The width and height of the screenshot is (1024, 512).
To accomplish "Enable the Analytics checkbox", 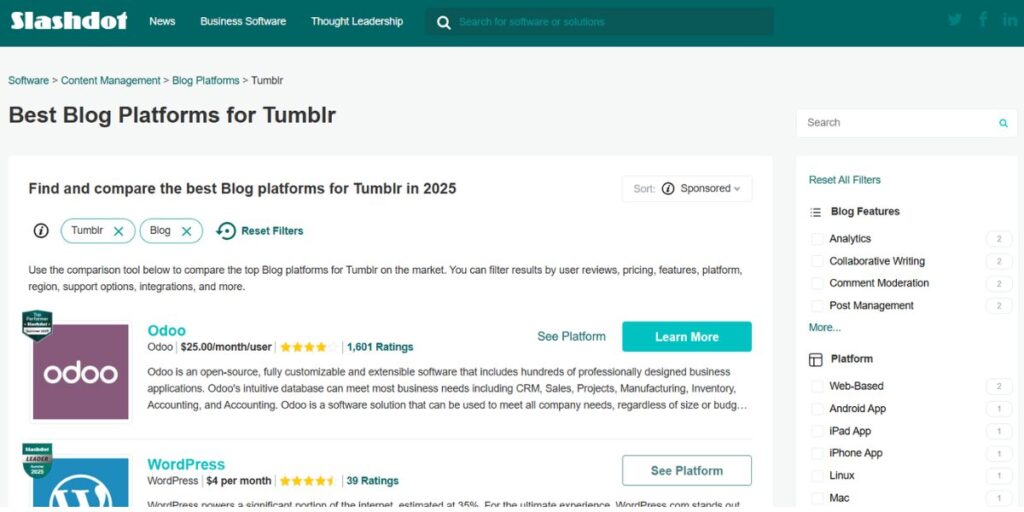I will (x=817, y=239).
